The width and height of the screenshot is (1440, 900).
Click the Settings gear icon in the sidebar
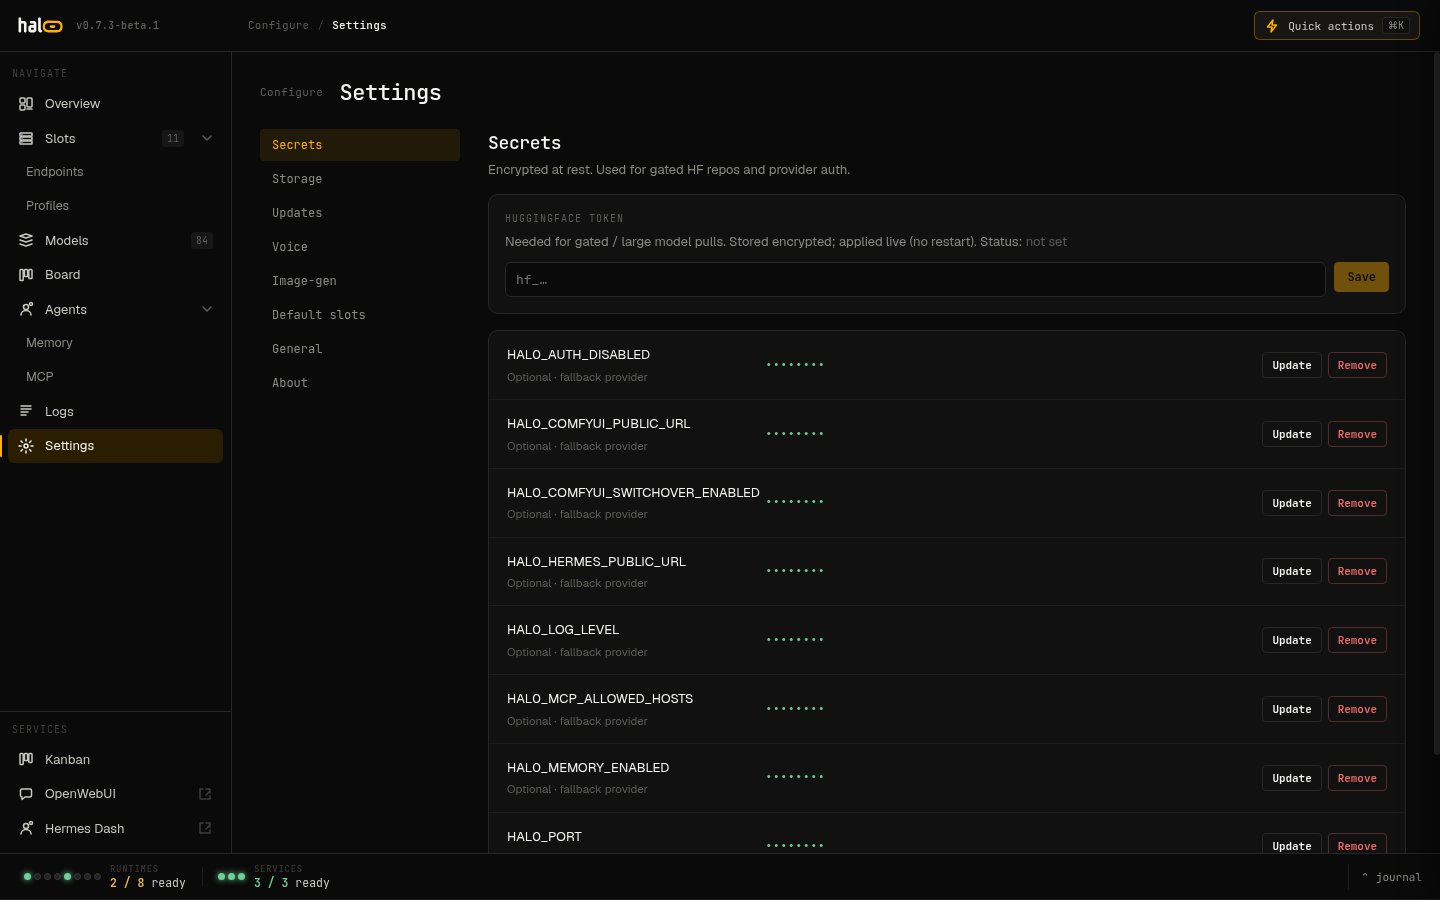tap(26, 446)
